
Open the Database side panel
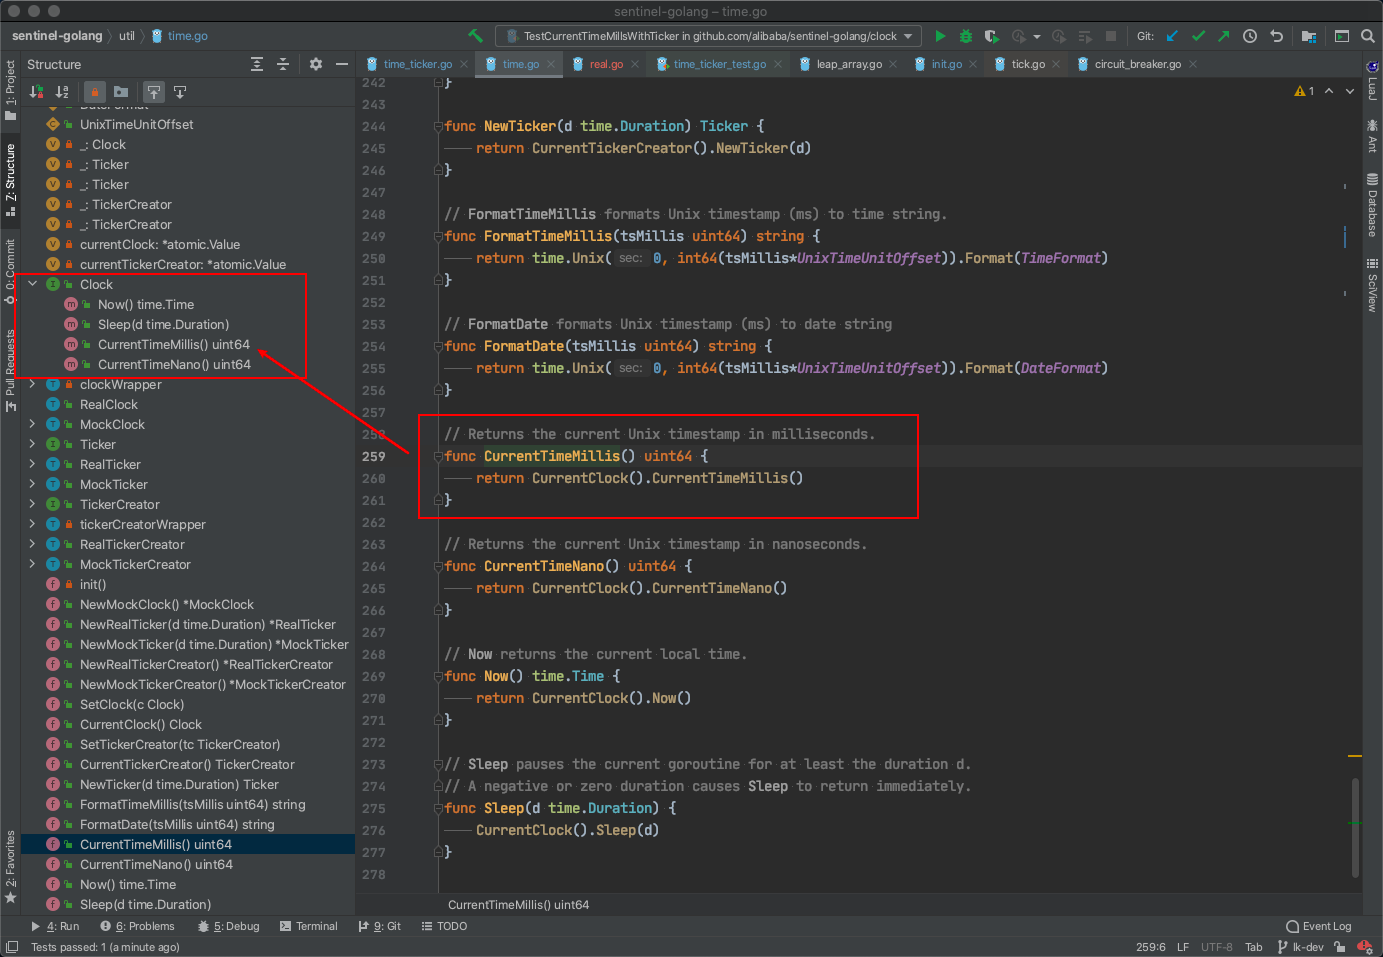tap(1372, 205)
